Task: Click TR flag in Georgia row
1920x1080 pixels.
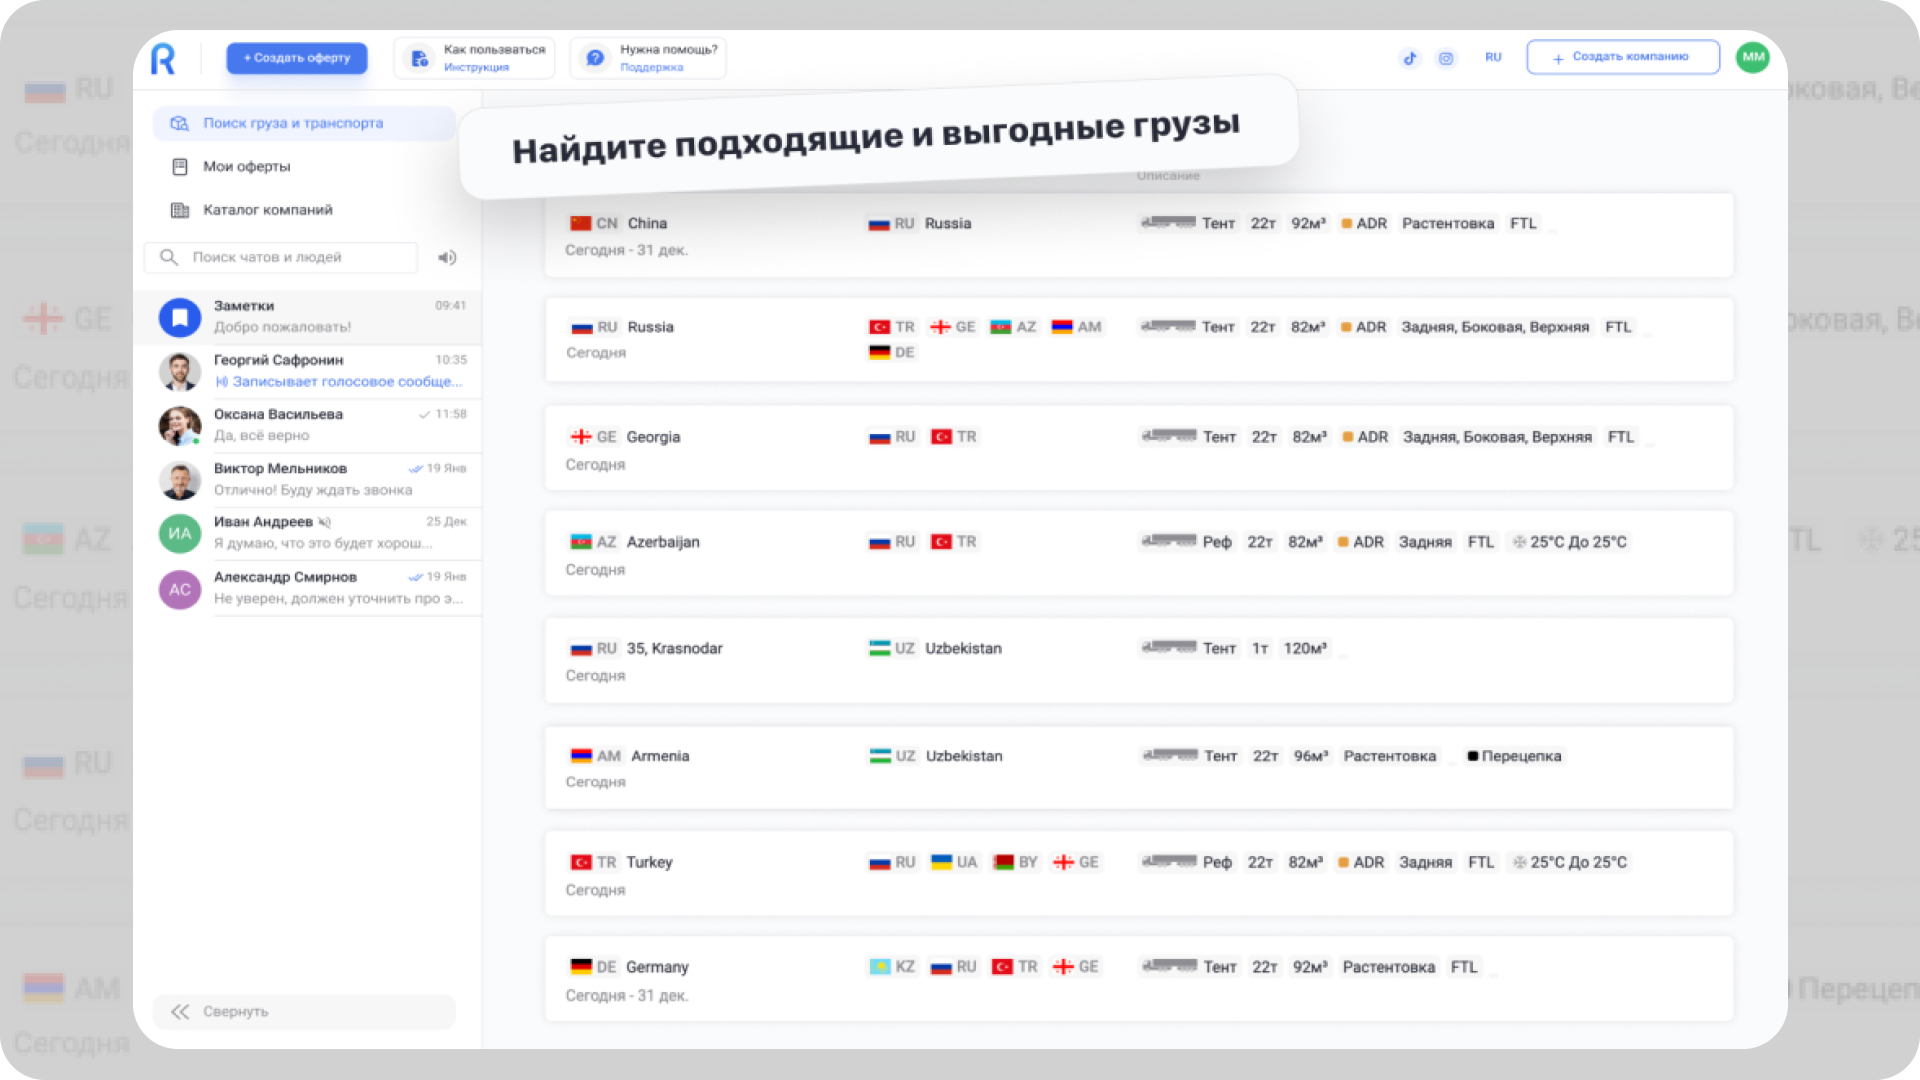Action: coord(942,437)
